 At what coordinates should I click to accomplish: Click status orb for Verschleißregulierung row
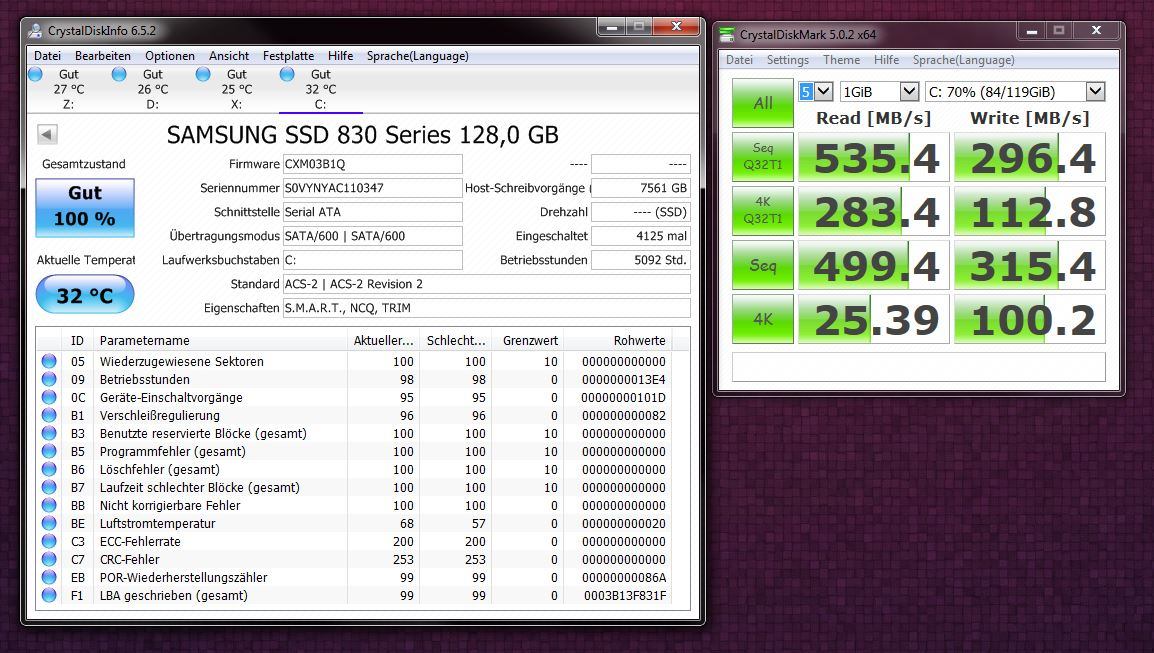pyautogui.click(x=49, y=415)
